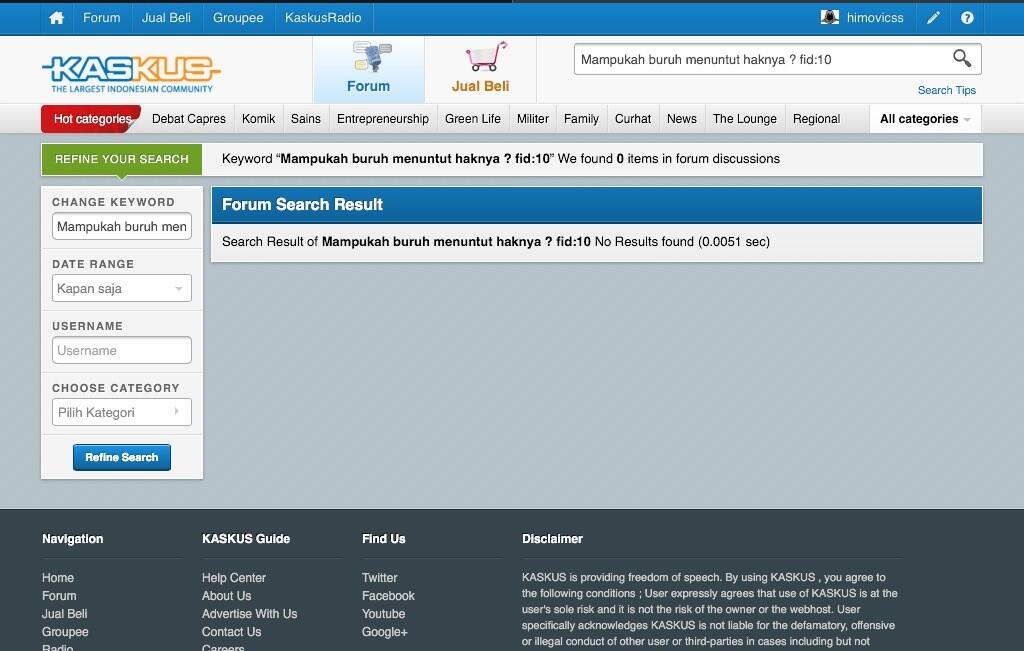Select the Forum section icon tab
Screen dimensions: 1024x651
pos(368,69)
